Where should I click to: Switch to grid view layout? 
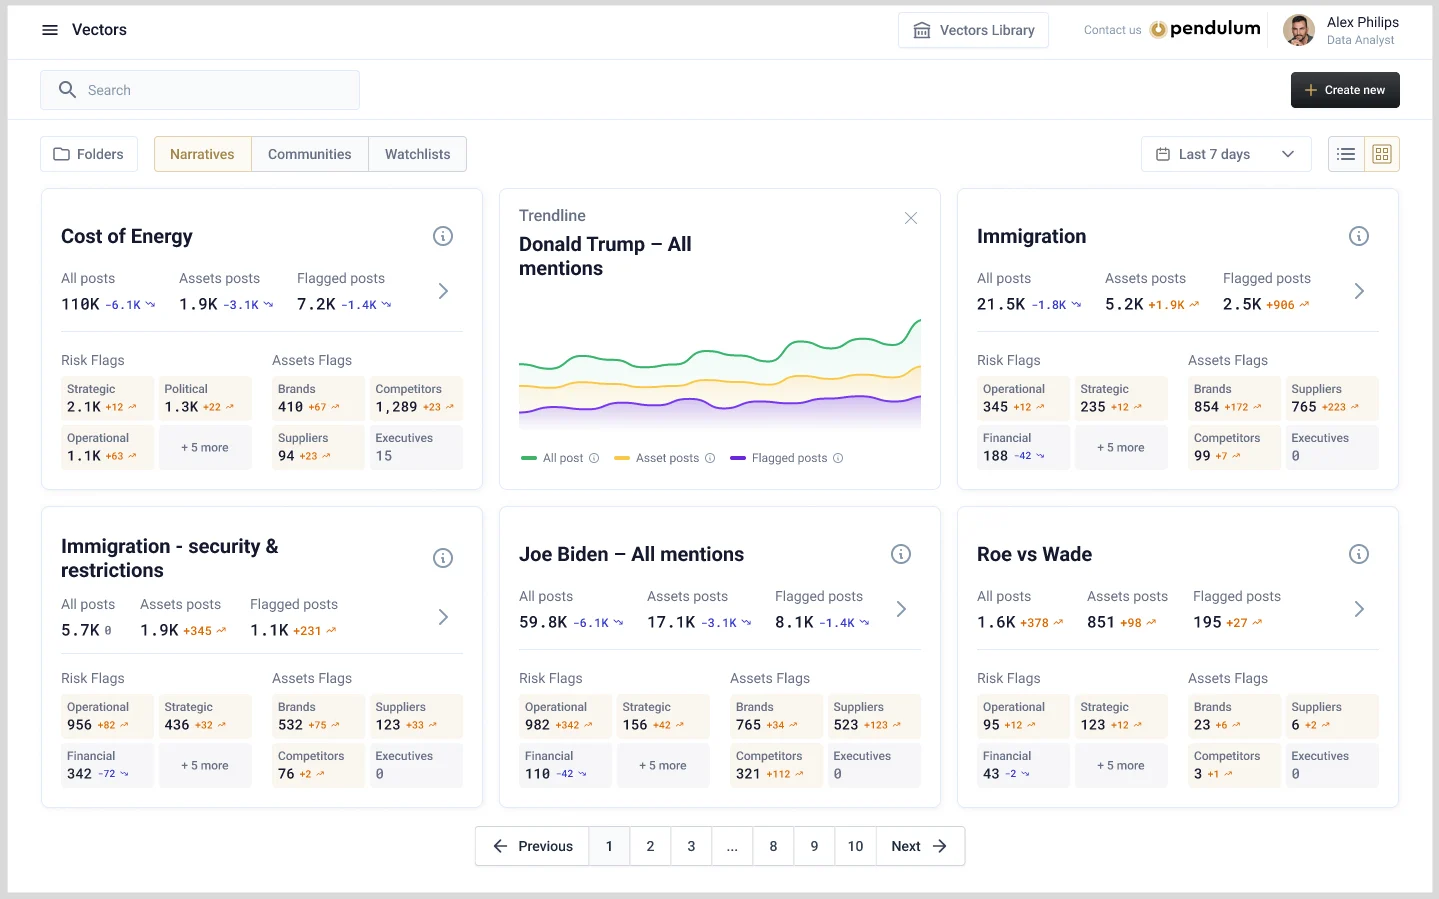(x=1382, y=153)
